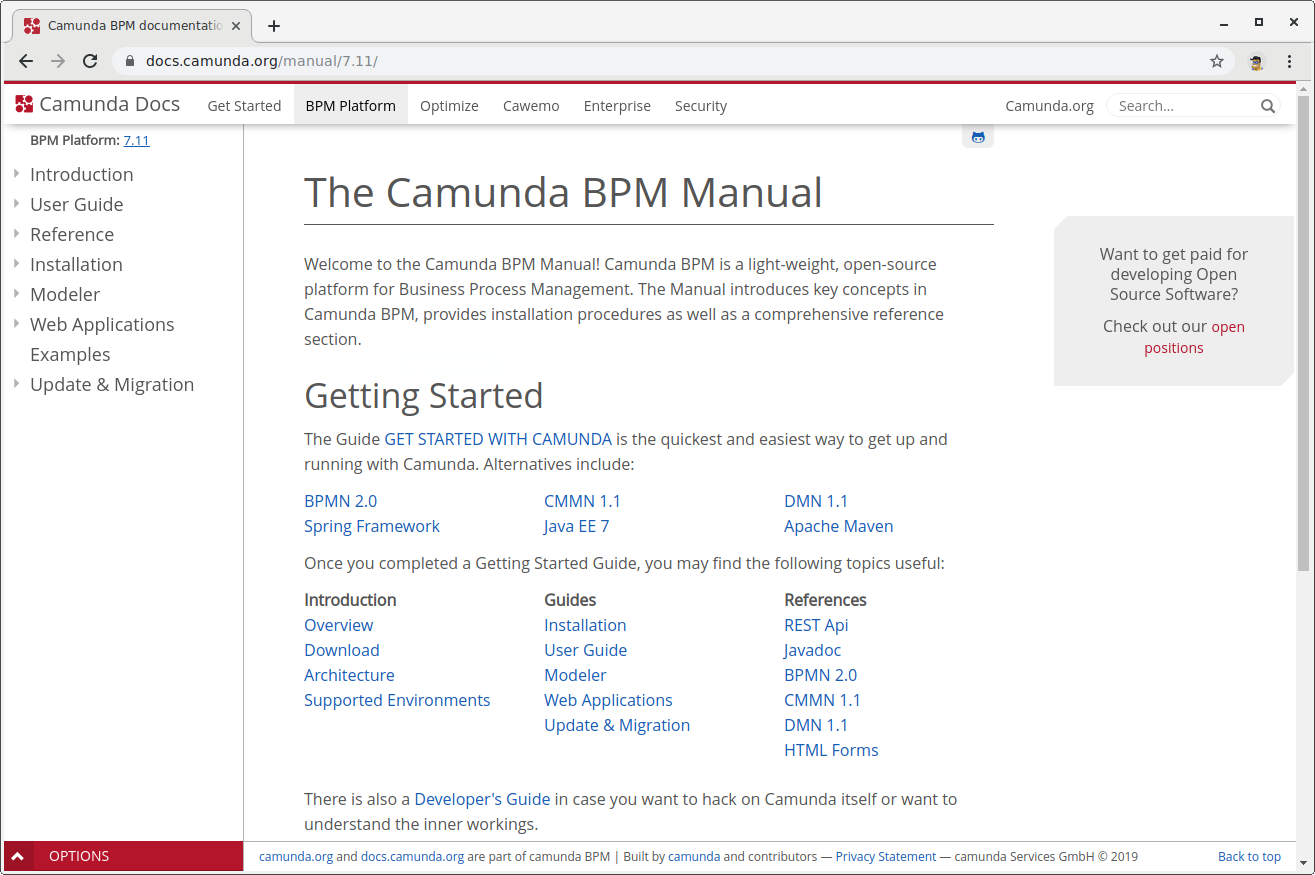Expand the Modeler tree section

coord(16,294)
